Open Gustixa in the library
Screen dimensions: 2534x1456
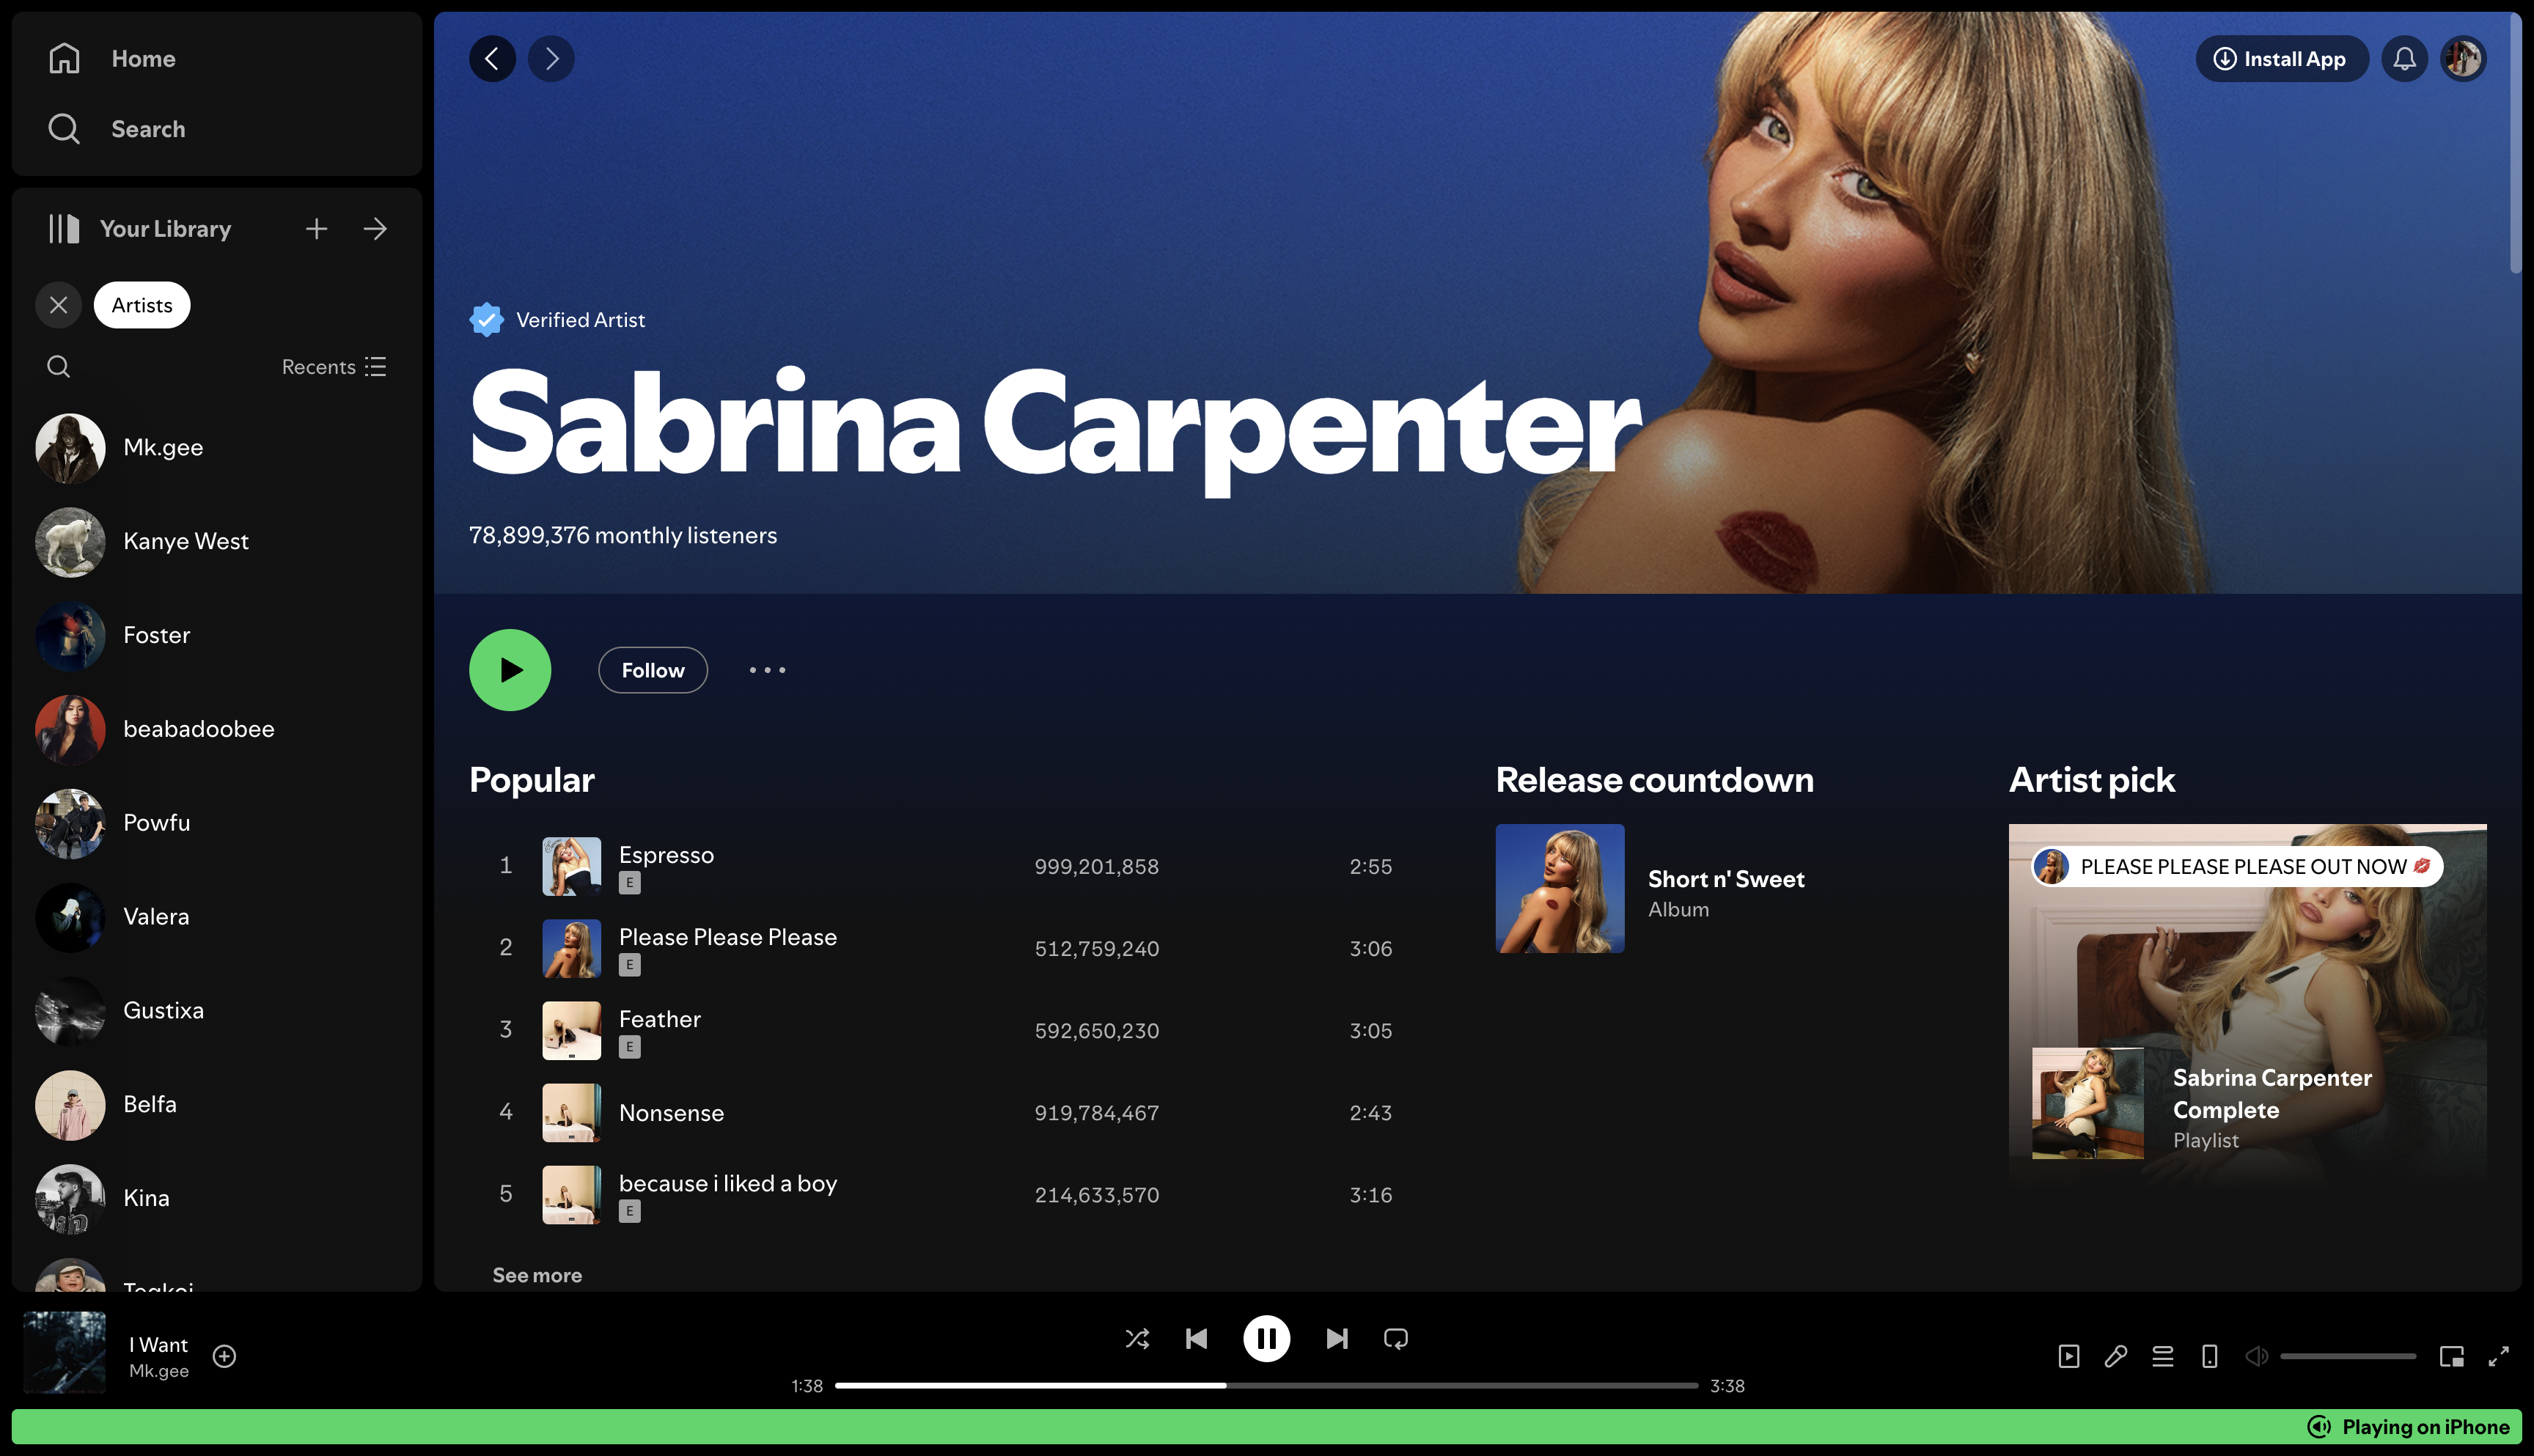217,1011
